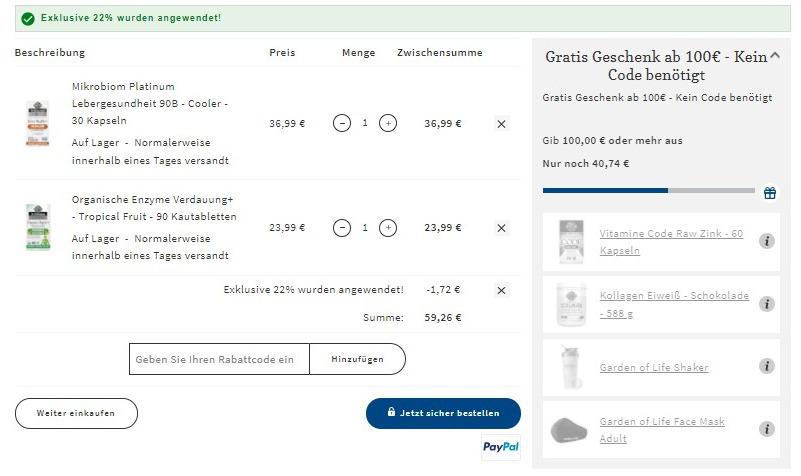Click the Zwischensumme column header
The image size is (801, 476).
pyautogui.click(x=439, y=53)
